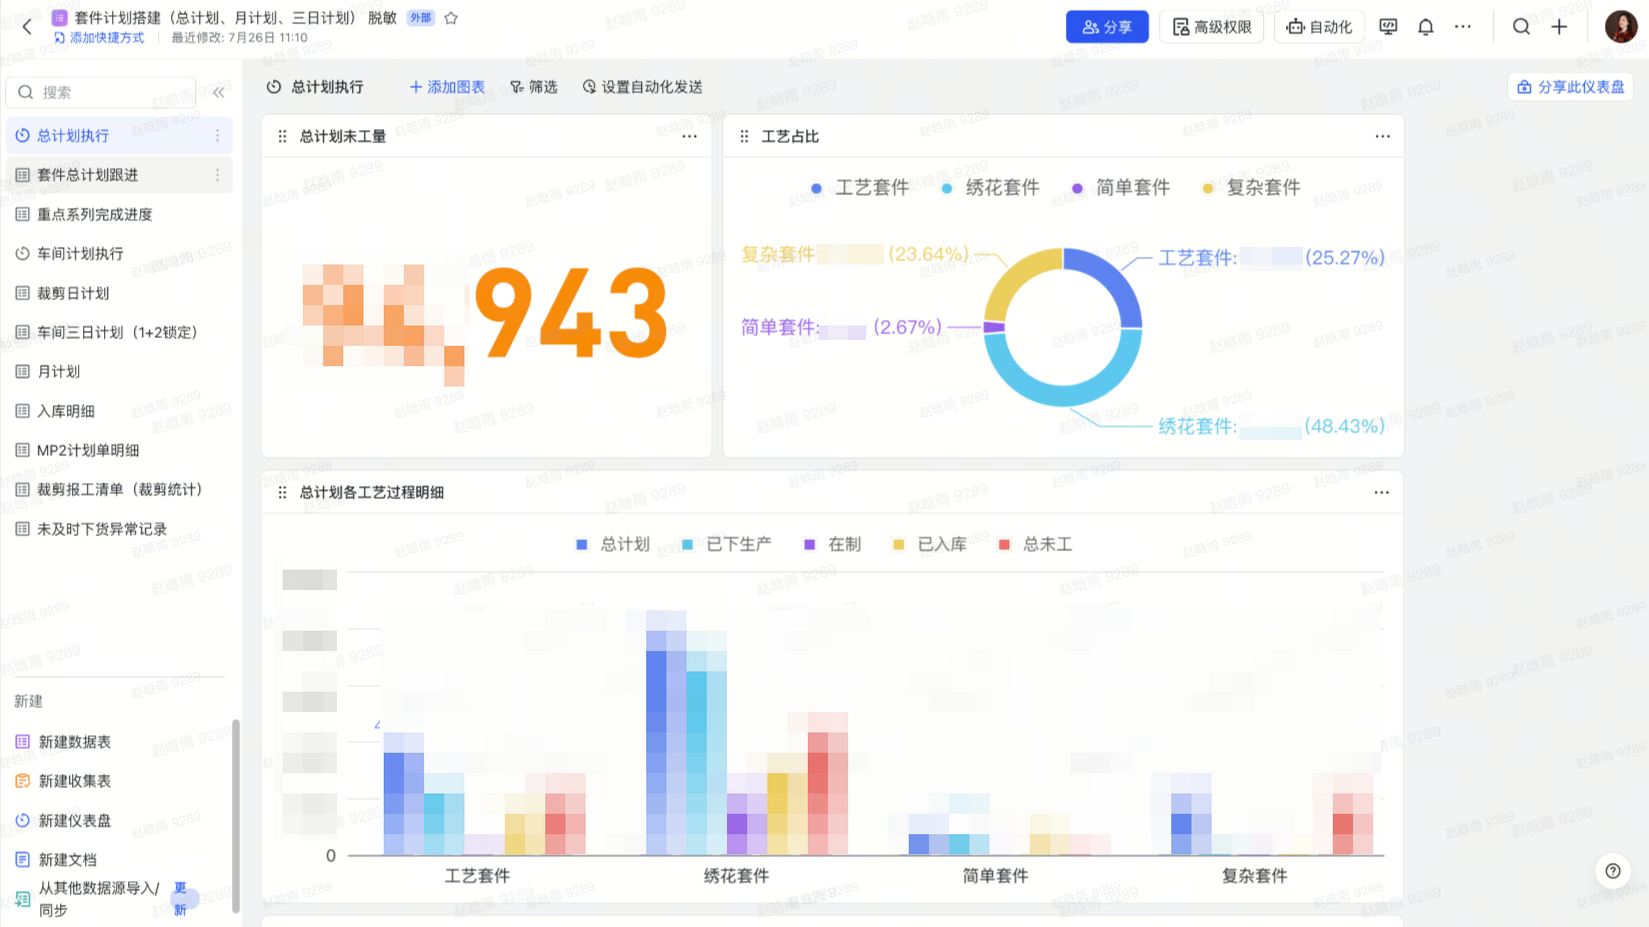Open more options for 总计划未工量 card
Viewport: 1649px width, 927px height.
pyautogui.click(x=689, y=136)
